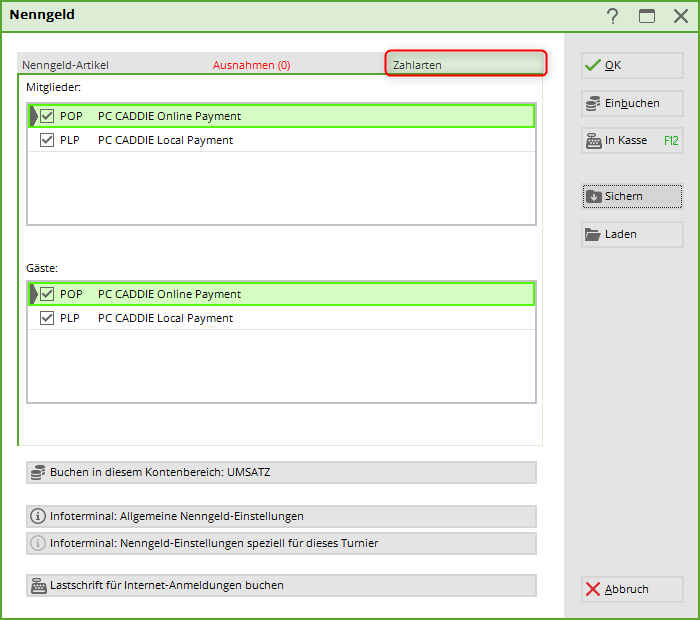Click coins icon in Buchen Kontenbereich UMSATZ

[x=39, y=472]
